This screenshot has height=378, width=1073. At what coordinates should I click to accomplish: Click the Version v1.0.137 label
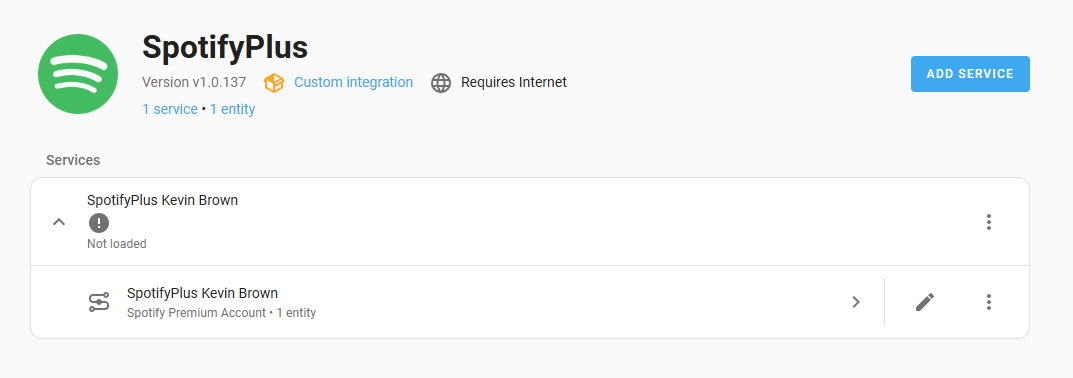[194, 82]
